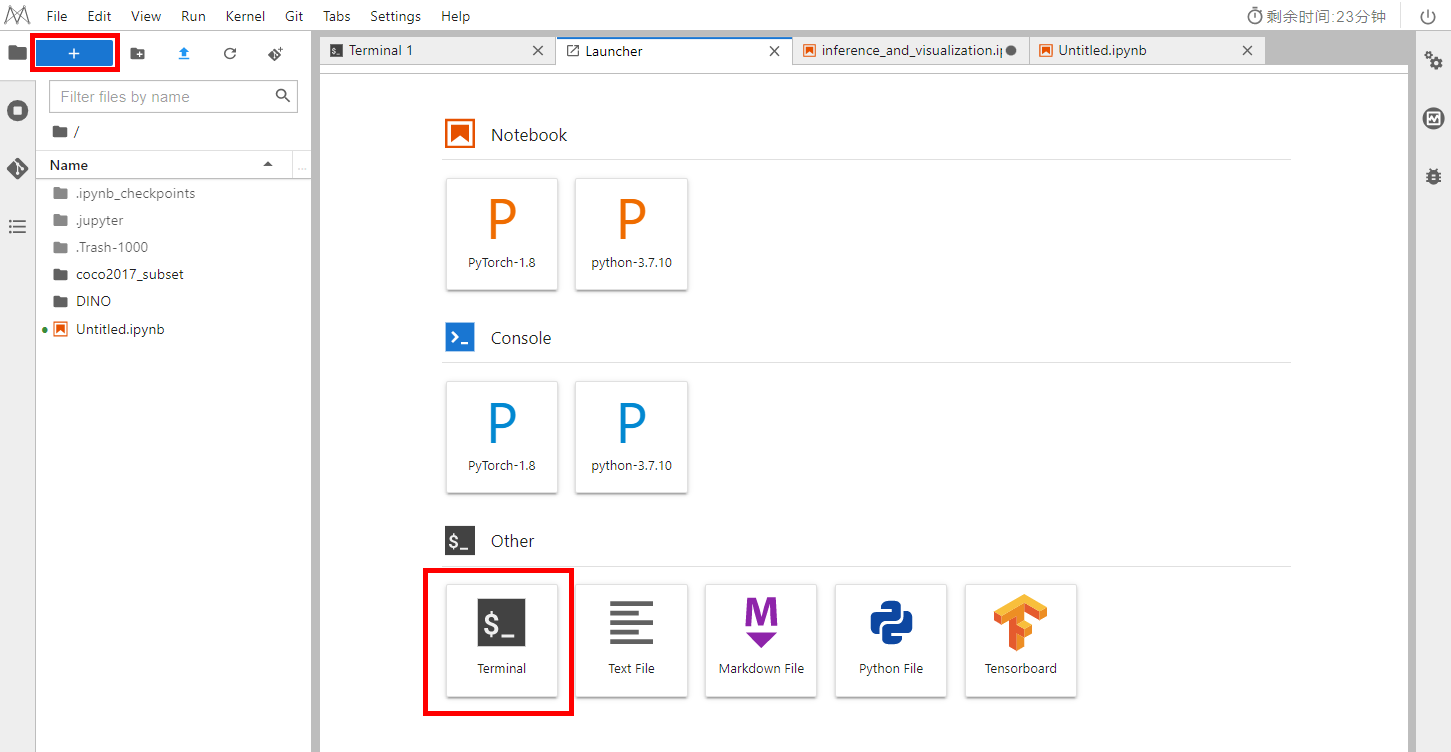Refresh the file list

[x=230, y=54]
